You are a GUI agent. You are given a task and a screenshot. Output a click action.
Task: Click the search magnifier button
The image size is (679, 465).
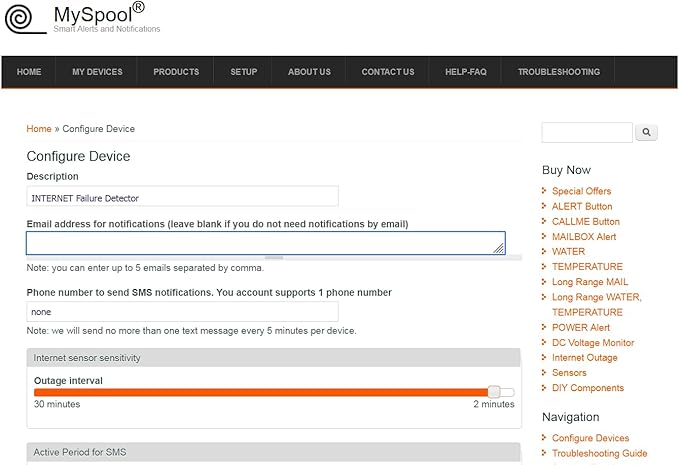[x=646, y=132]
